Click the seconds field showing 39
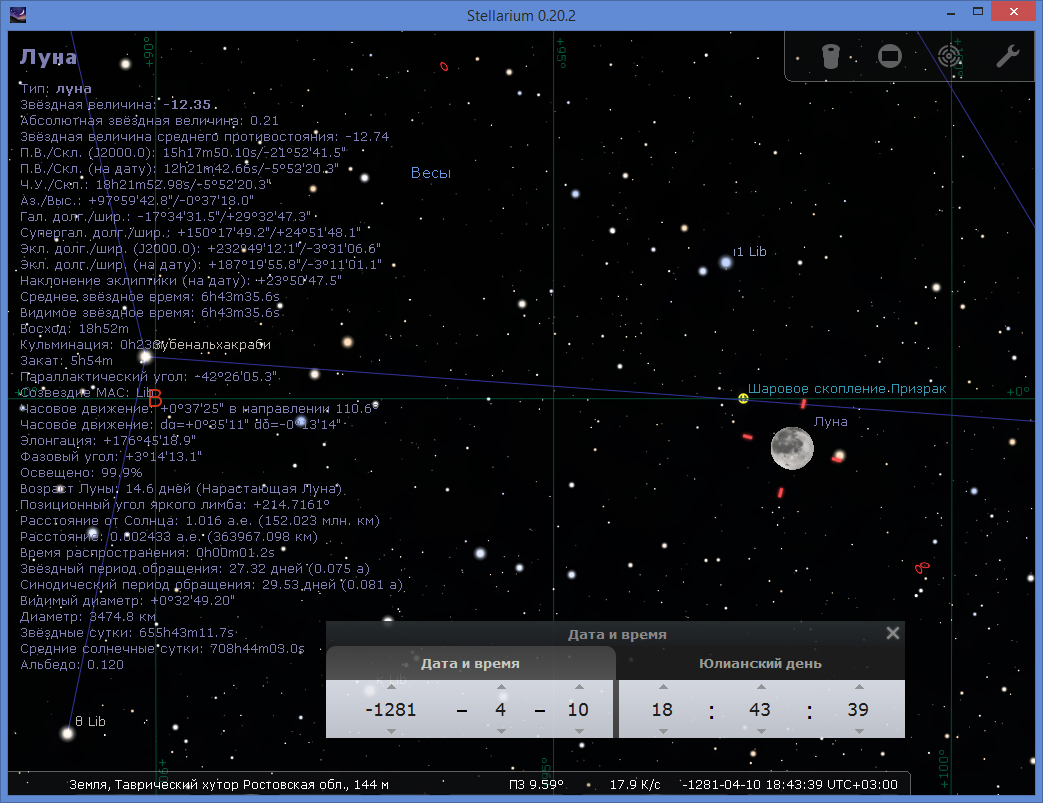1043x803 pixels. coord(858,710)
